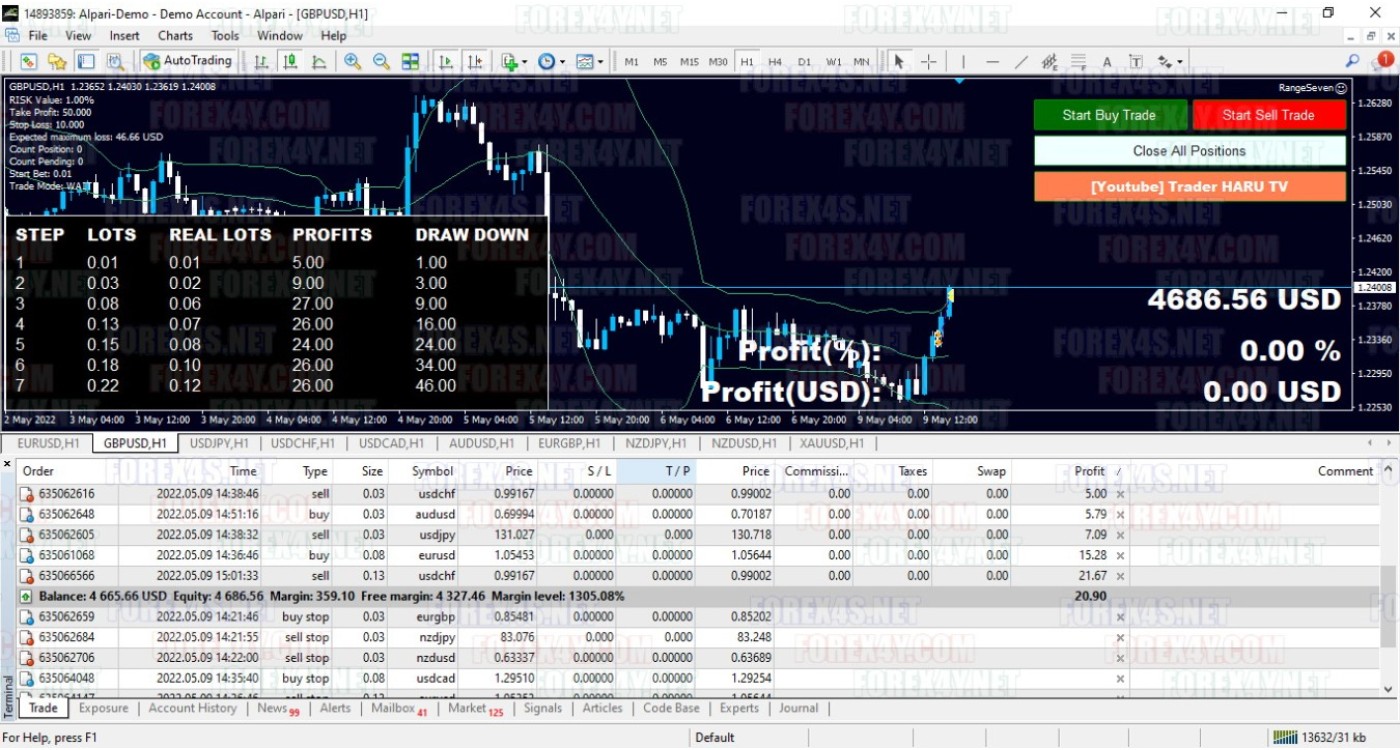
Task: Toggle the Data Window magnifier icon
Action: (115, 62)
